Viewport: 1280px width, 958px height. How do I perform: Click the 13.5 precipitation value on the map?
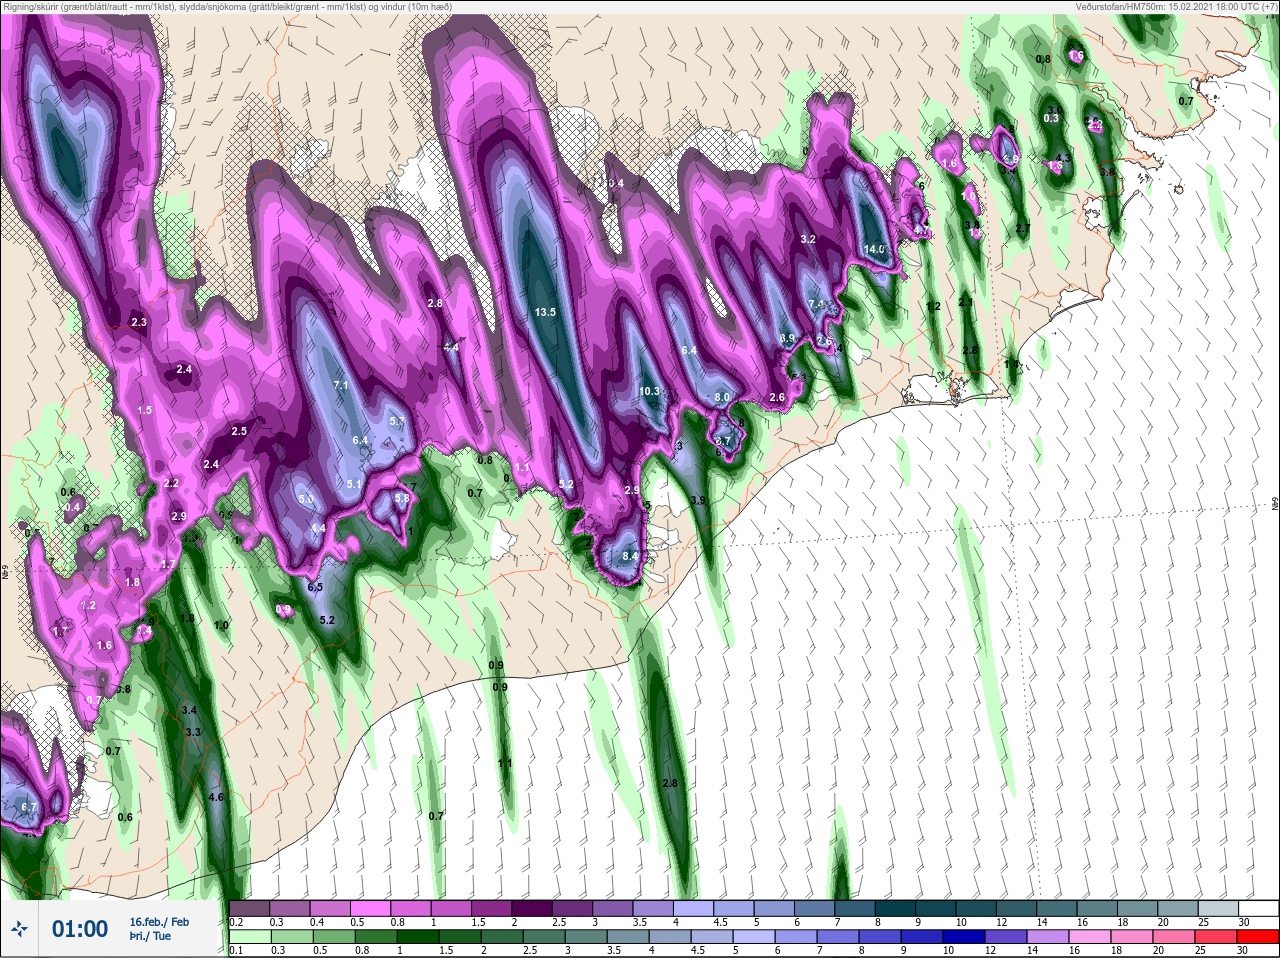(x=545, y=312)
